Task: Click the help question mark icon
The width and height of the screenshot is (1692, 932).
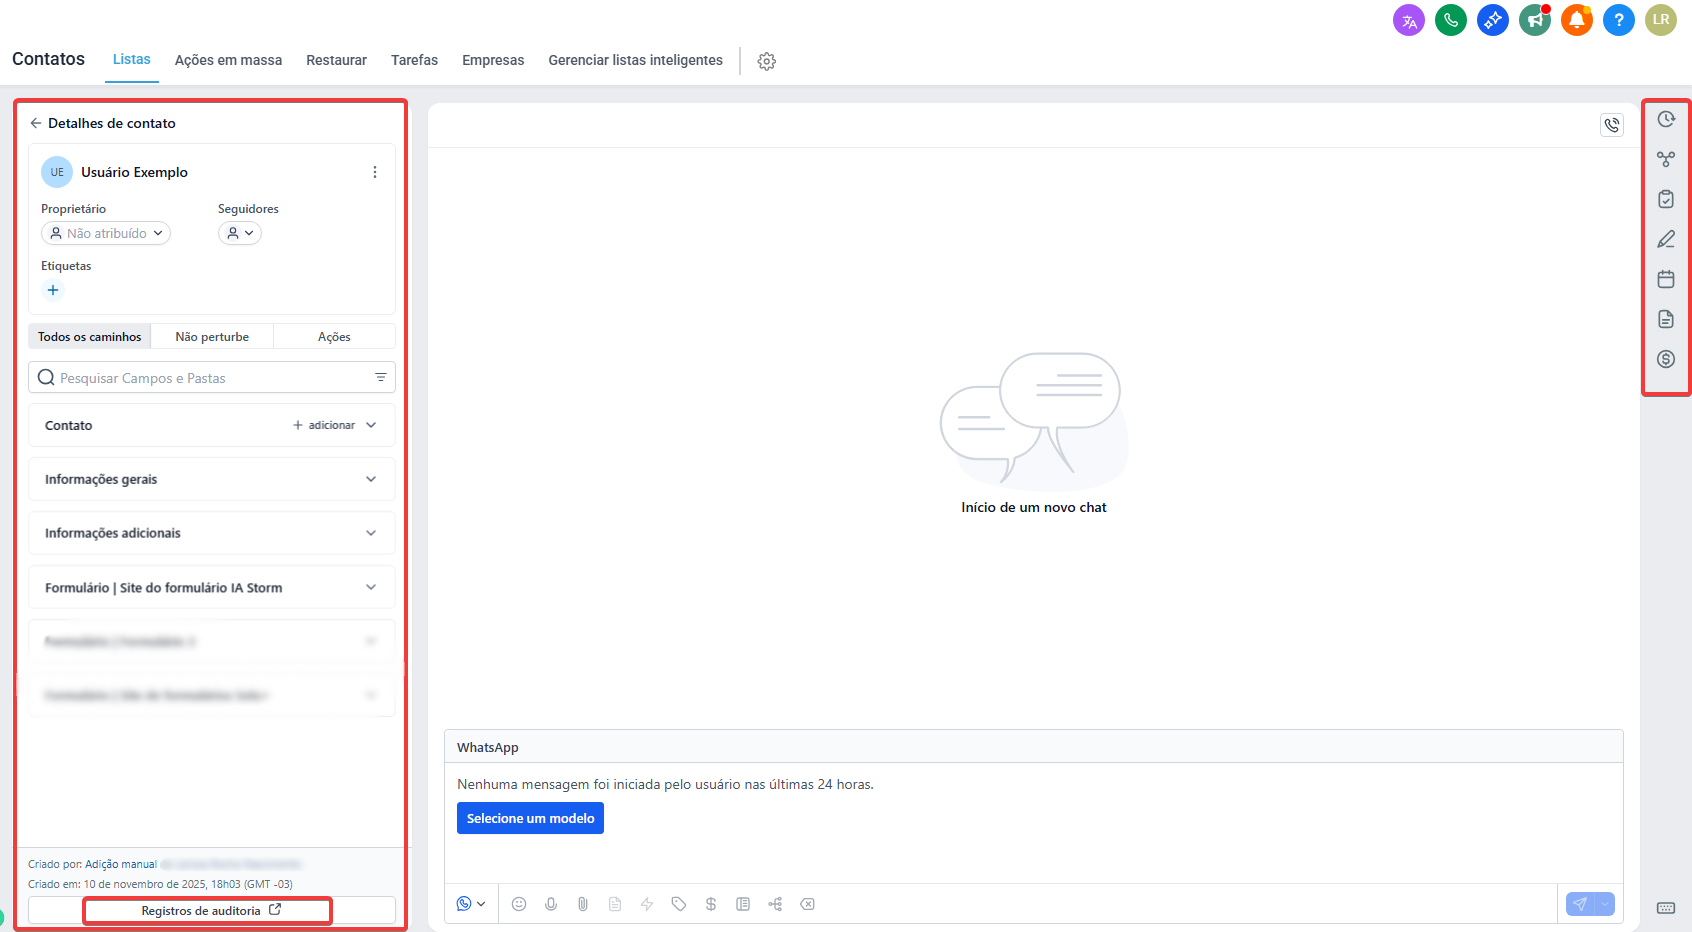Action: point(1618,20)
